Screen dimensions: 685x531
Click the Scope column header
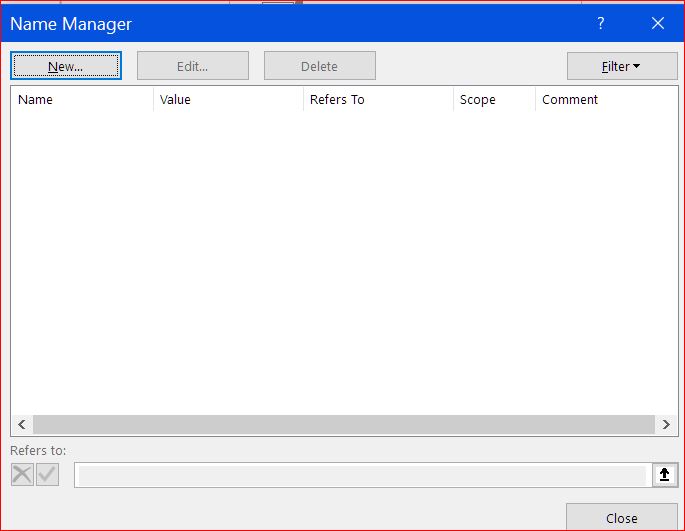click(494, 100)
